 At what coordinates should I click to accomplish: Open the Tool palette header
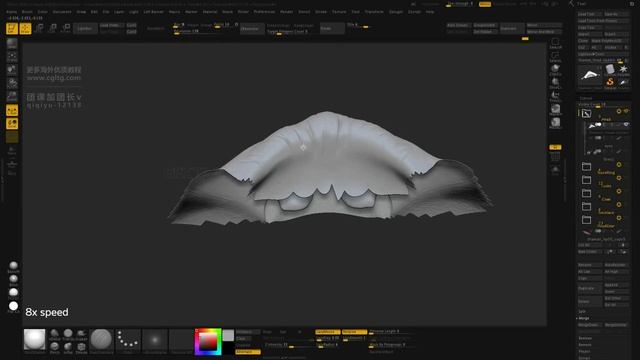581,4
